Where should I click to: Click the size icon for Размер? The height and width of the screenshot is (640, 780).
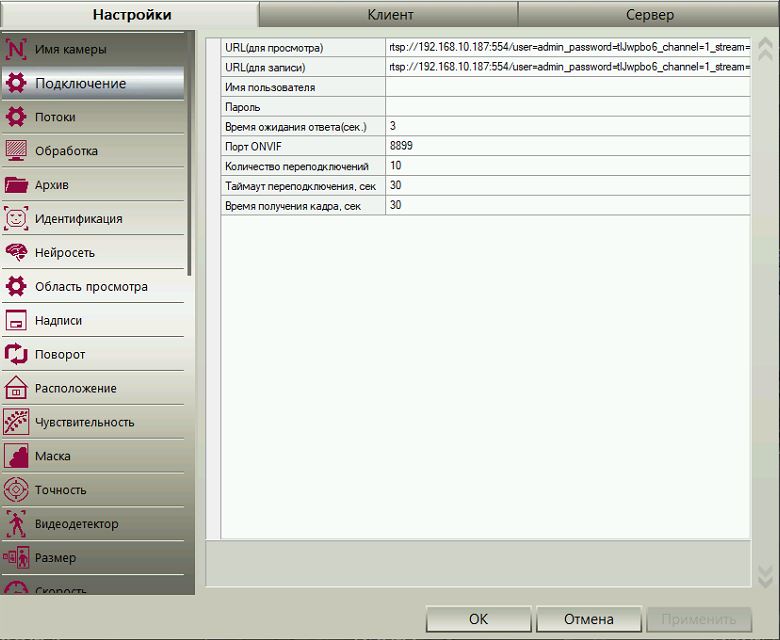16,557
